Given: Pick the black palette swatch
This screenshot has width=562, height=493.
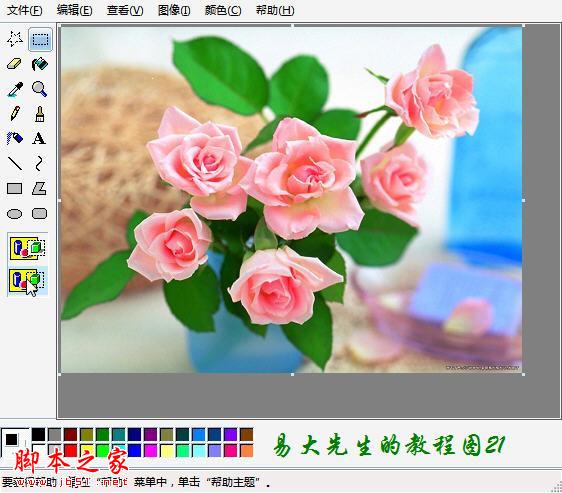Looking at the screenshot, I should [38, 435].
